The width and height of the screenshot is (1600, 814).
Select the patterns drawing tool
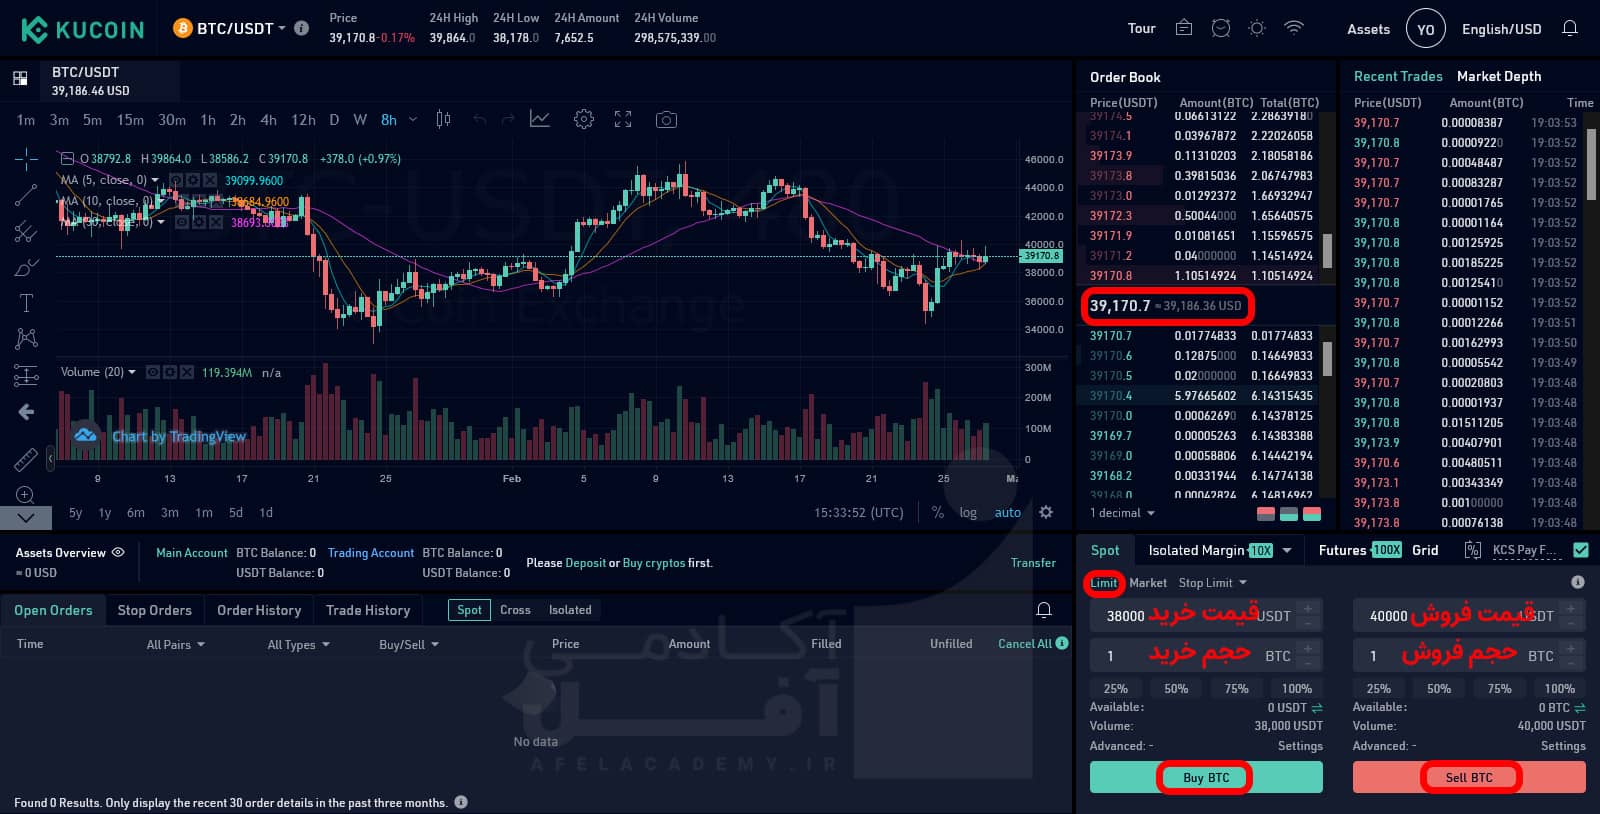pyautogui.click(x=26, y=339)
